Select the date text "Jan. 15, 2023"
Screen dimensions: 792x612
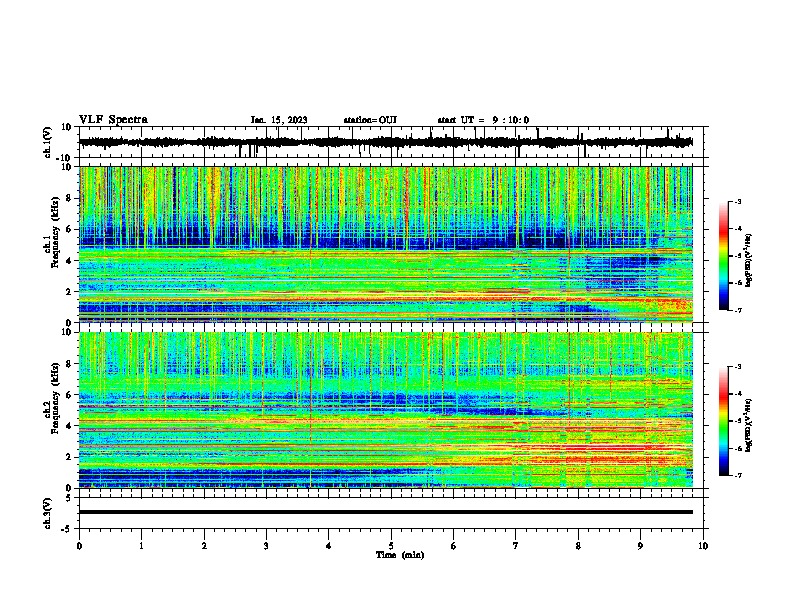(x=279, y=120)
